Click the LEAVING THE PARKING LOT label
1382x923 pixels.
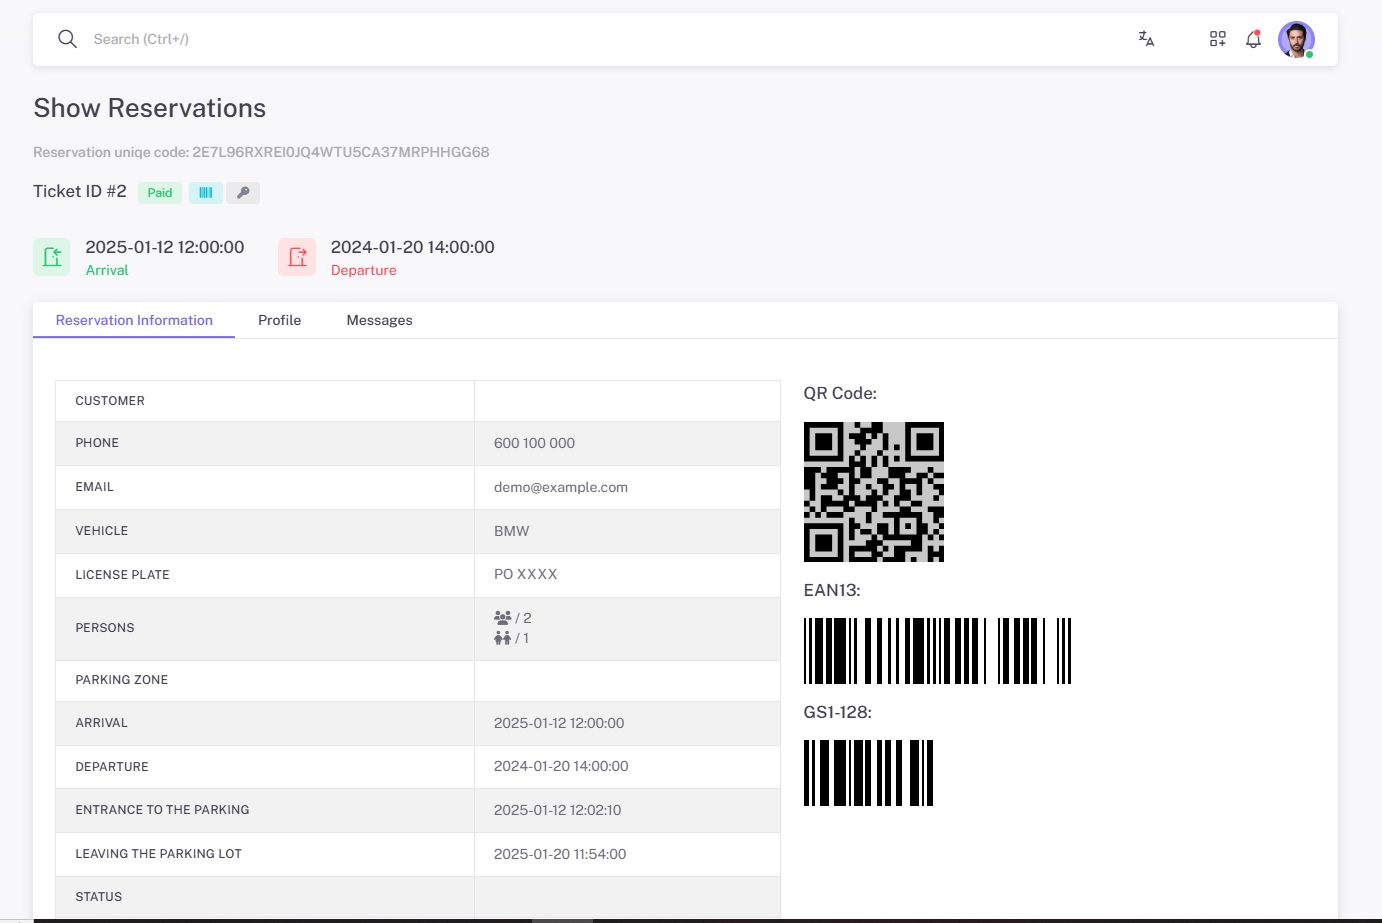pos(158,854)
